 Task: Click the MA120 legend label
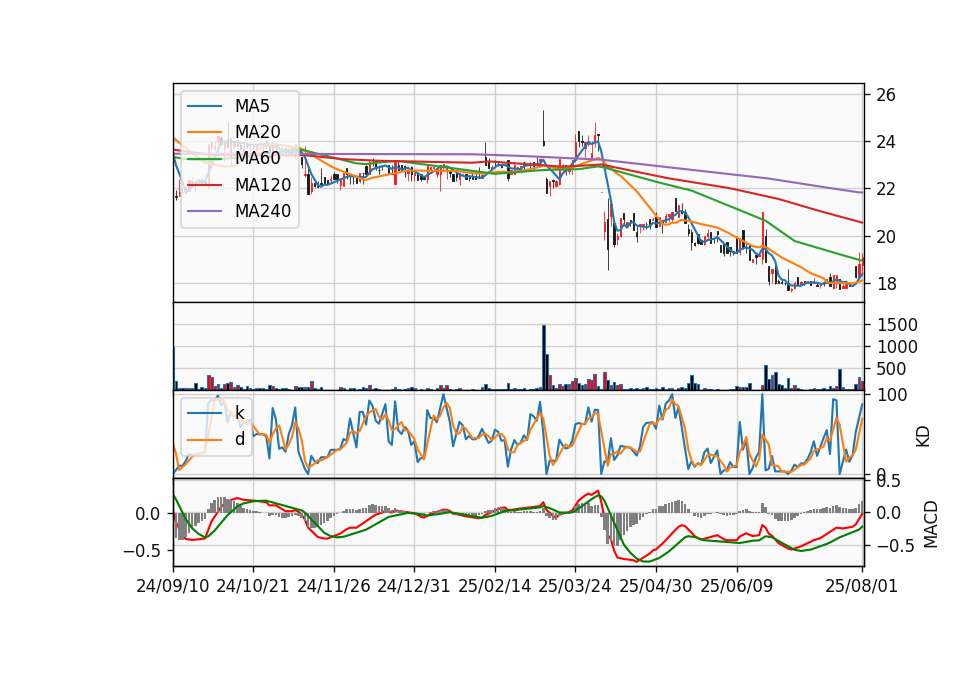coord(263,185)
